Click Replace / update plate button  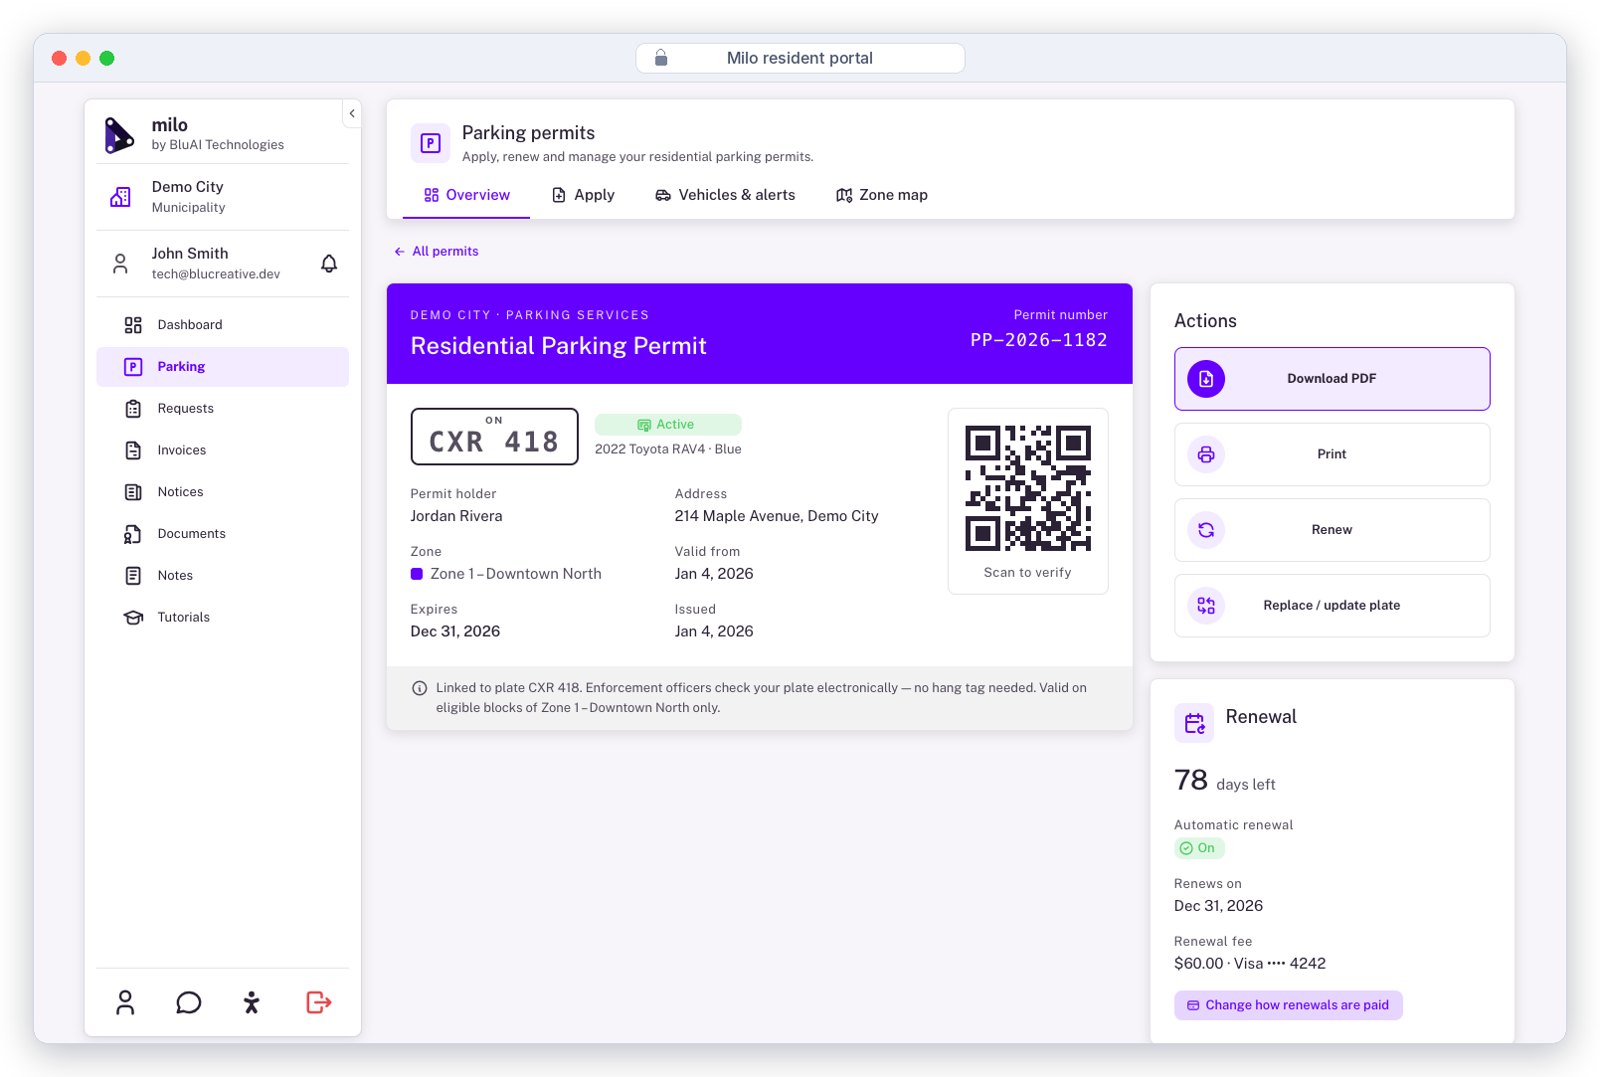point(1332,606)
